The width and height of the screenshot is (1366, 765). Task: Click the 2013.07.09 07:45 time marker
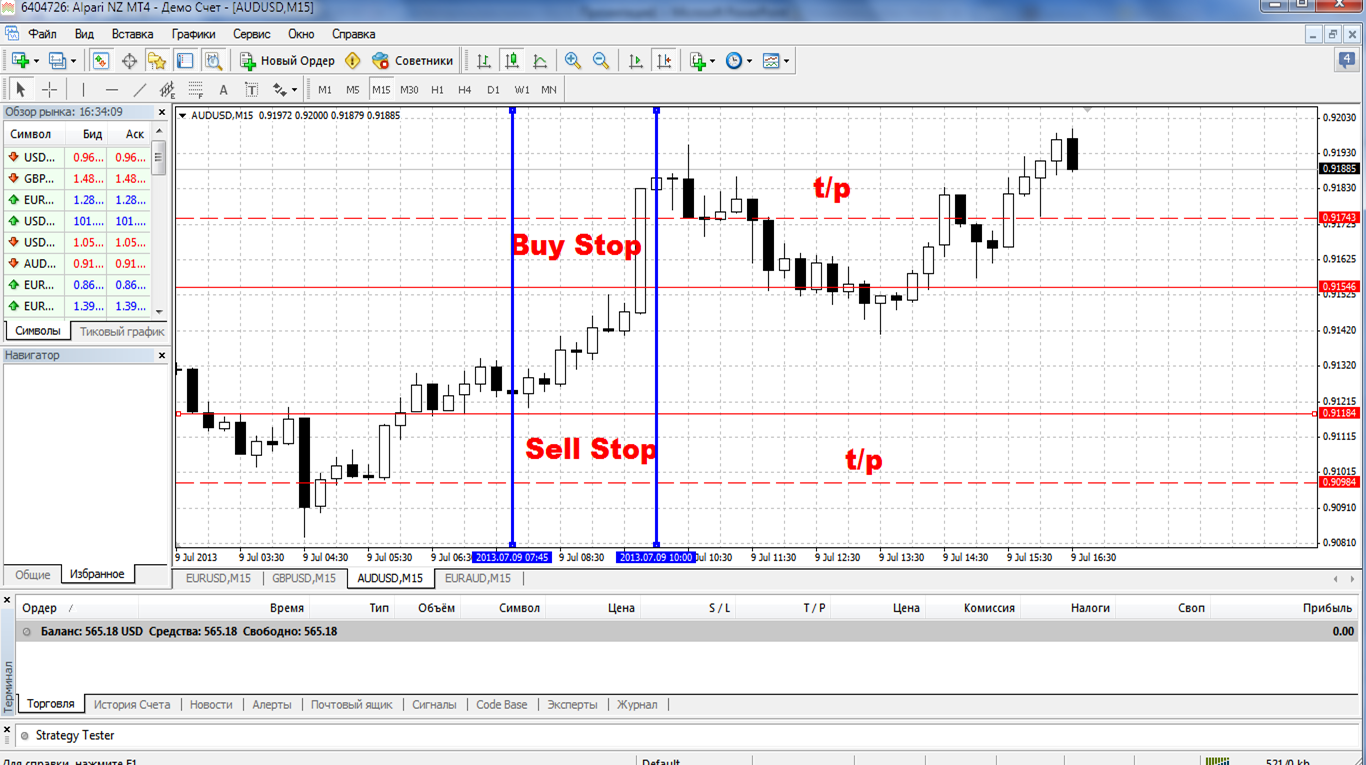click(x=512, y=557)
